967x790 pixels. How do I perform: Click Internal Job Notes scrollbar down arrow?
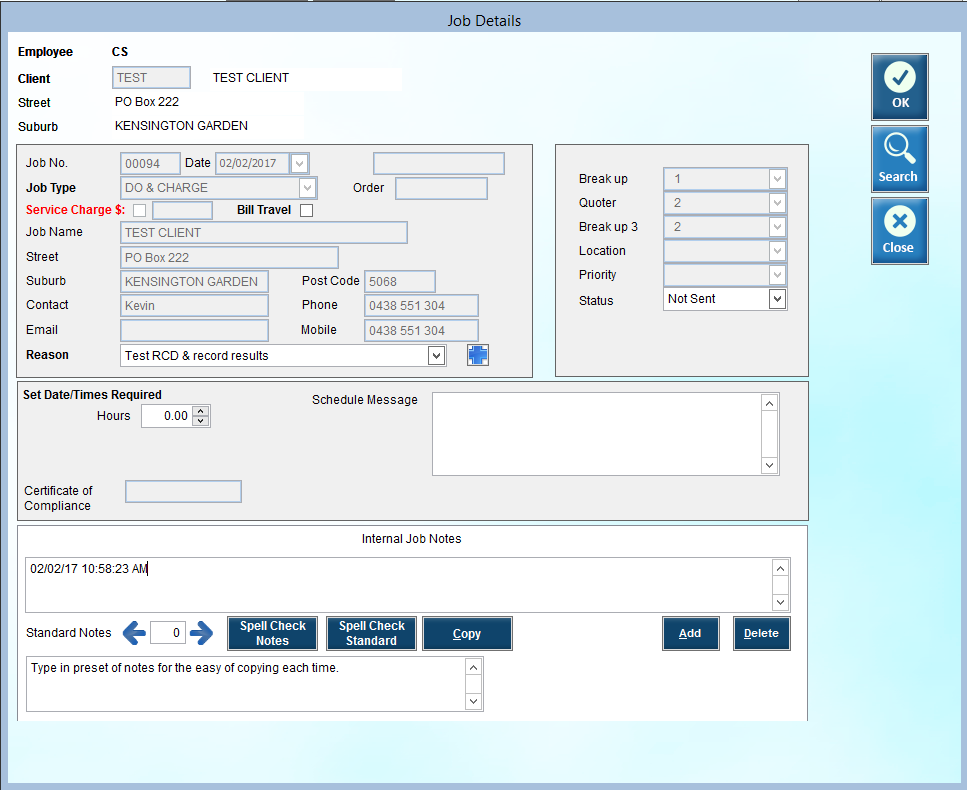(780, 602)
